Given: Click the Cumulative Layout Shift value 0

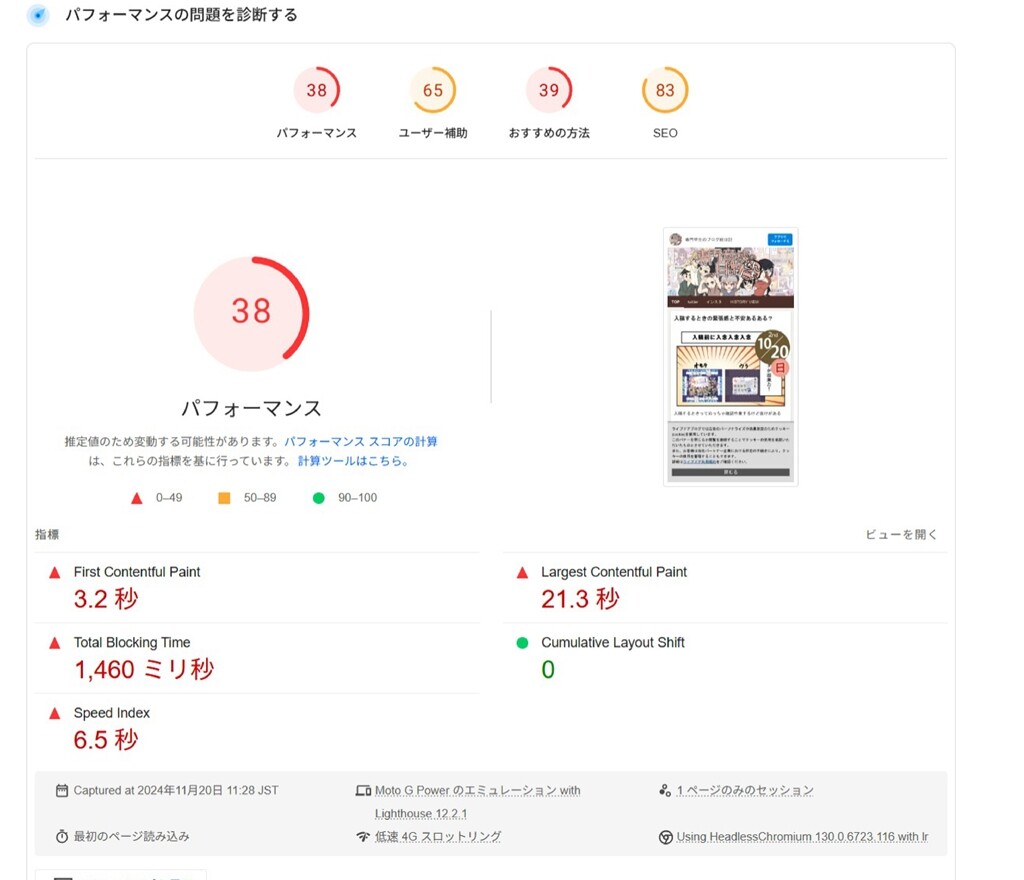Looking at the screenshot, I should pyautogui.click(x=548, y=669).
